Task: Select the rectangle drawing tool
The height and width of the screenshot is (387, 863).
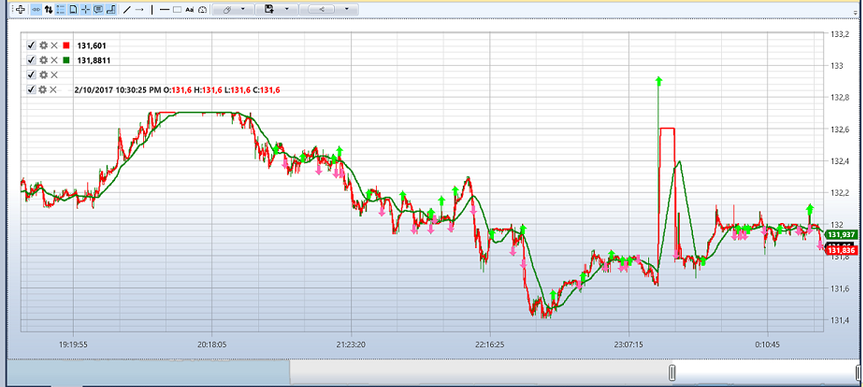Action: pos(177,9)
